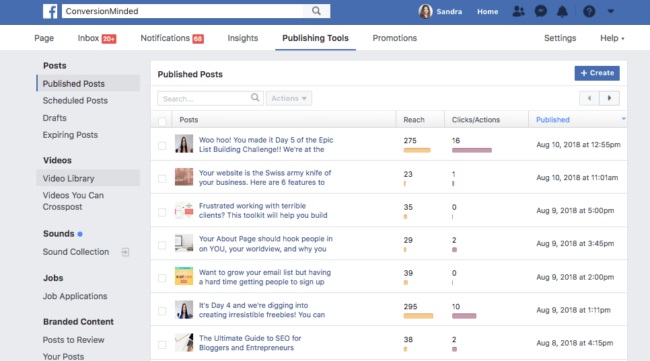This screenshot has width=650, height=361.
Task: Toggle the select-all posts checkbox
Action: point(162,121)
